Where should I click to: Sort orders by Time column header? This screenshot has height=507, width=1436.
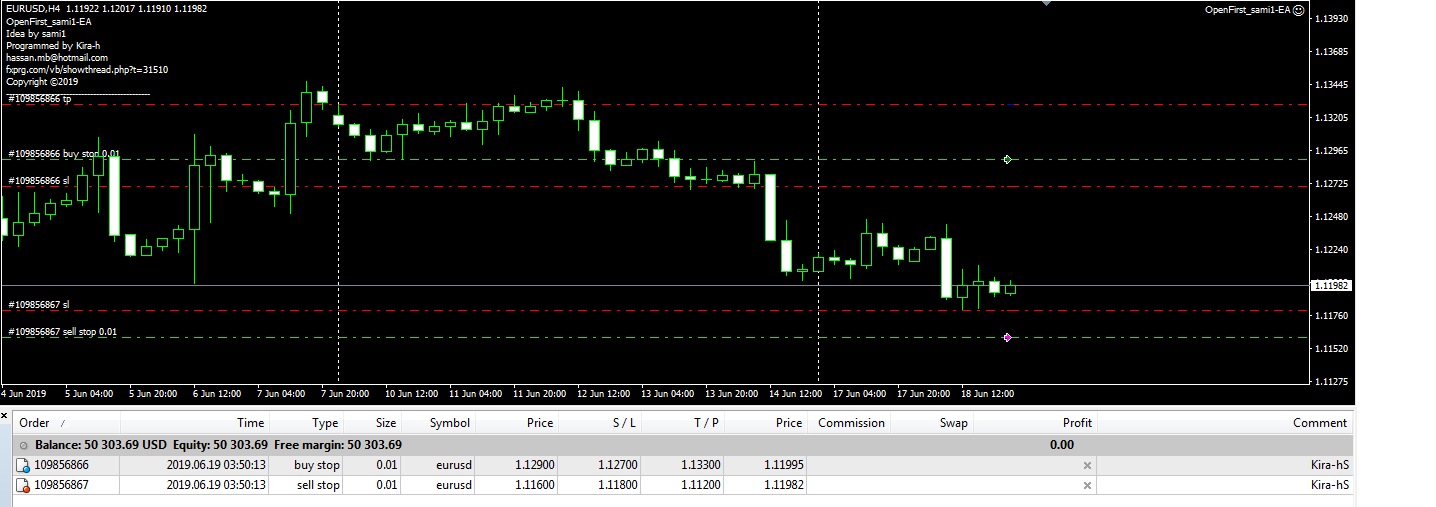click(250, 423)
